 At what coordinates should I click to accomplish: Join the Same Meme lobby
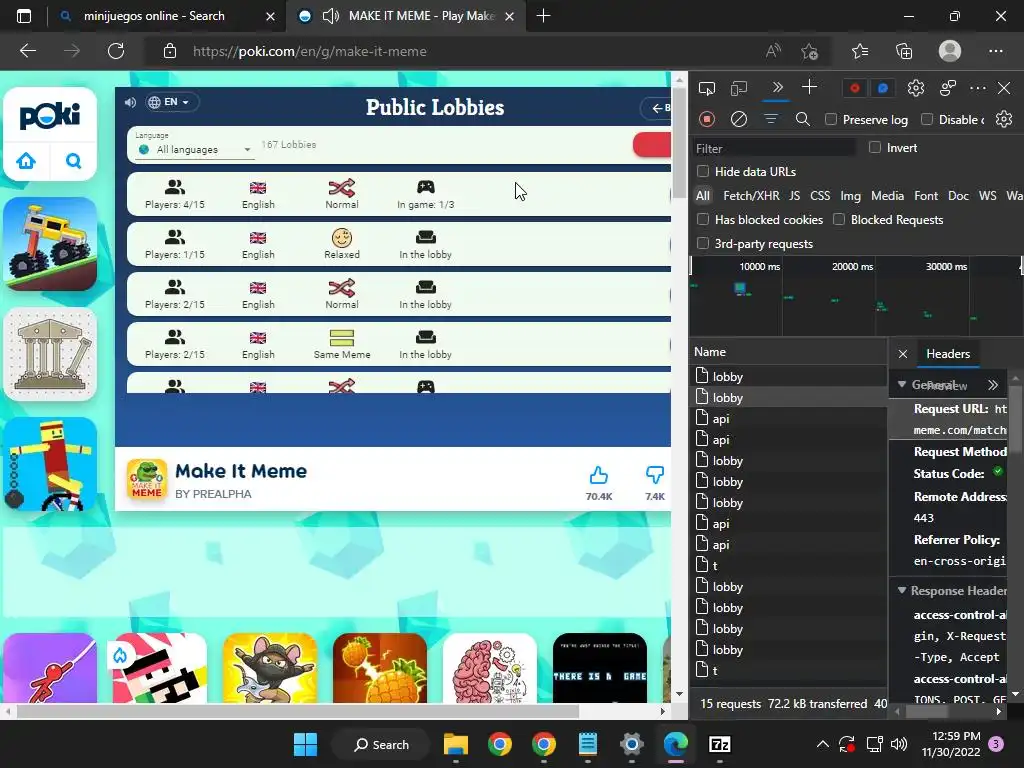point(399,344)
